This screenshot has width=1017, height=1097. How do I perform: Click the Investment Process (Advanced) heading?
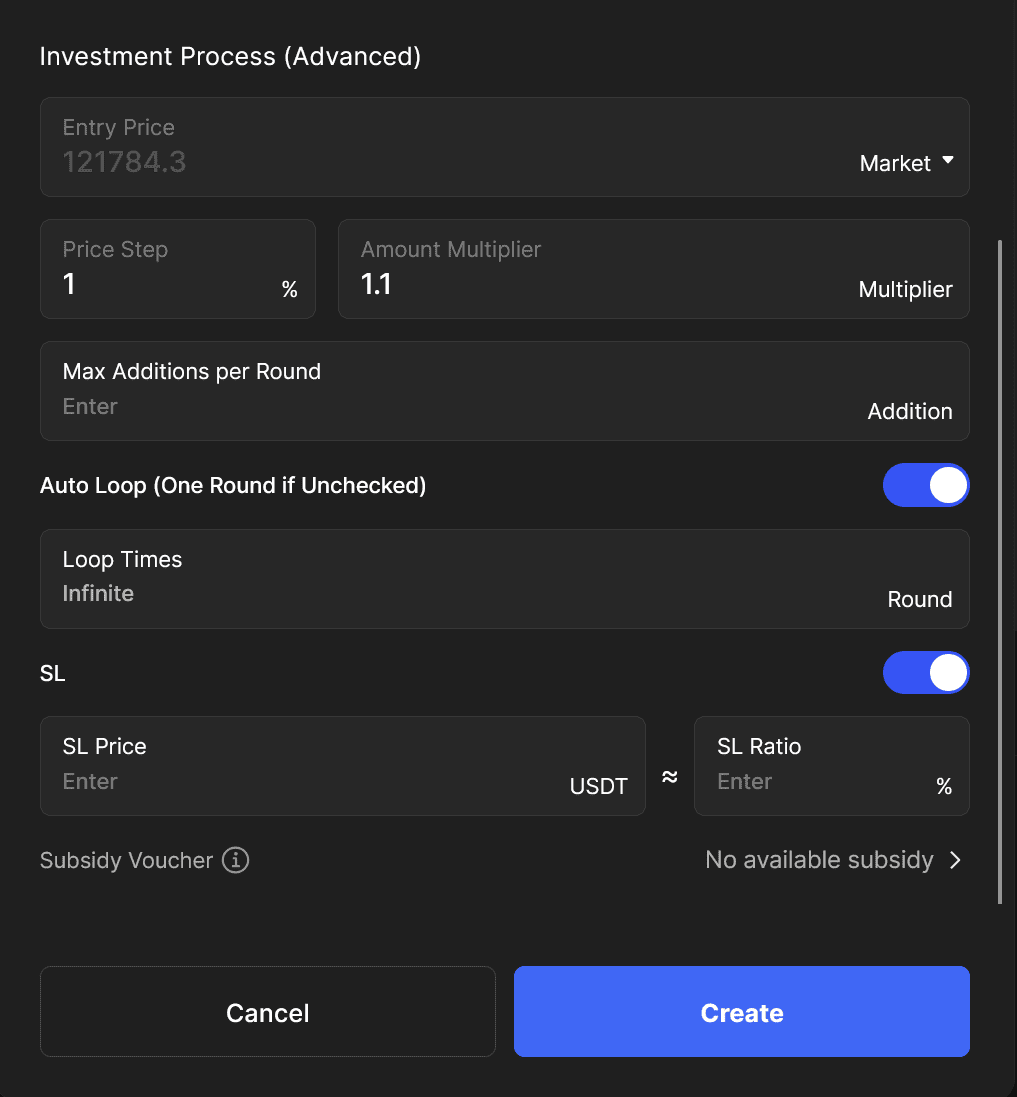pyautogui.click(x=230, y=57)
